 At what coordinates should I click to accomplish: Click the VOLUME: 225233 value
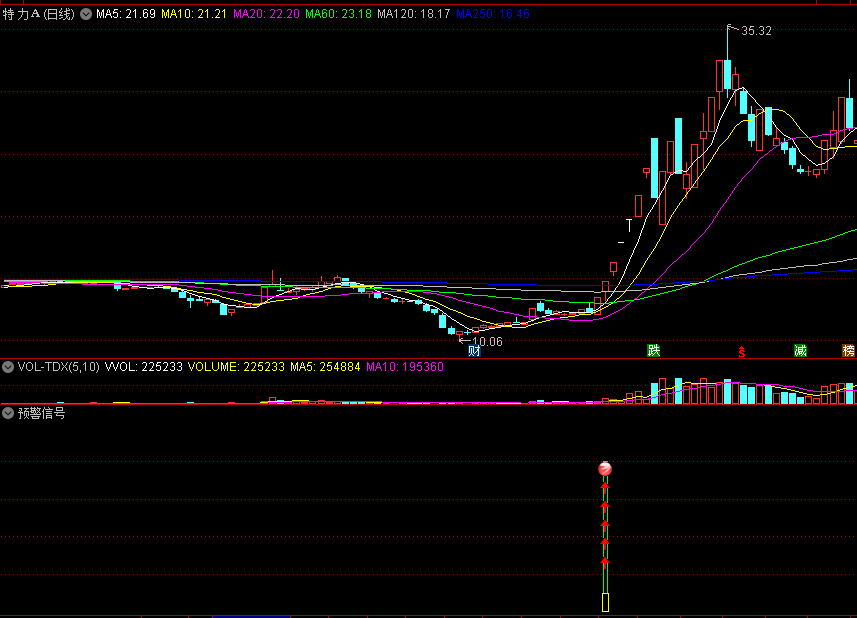(x=236, y=367)
